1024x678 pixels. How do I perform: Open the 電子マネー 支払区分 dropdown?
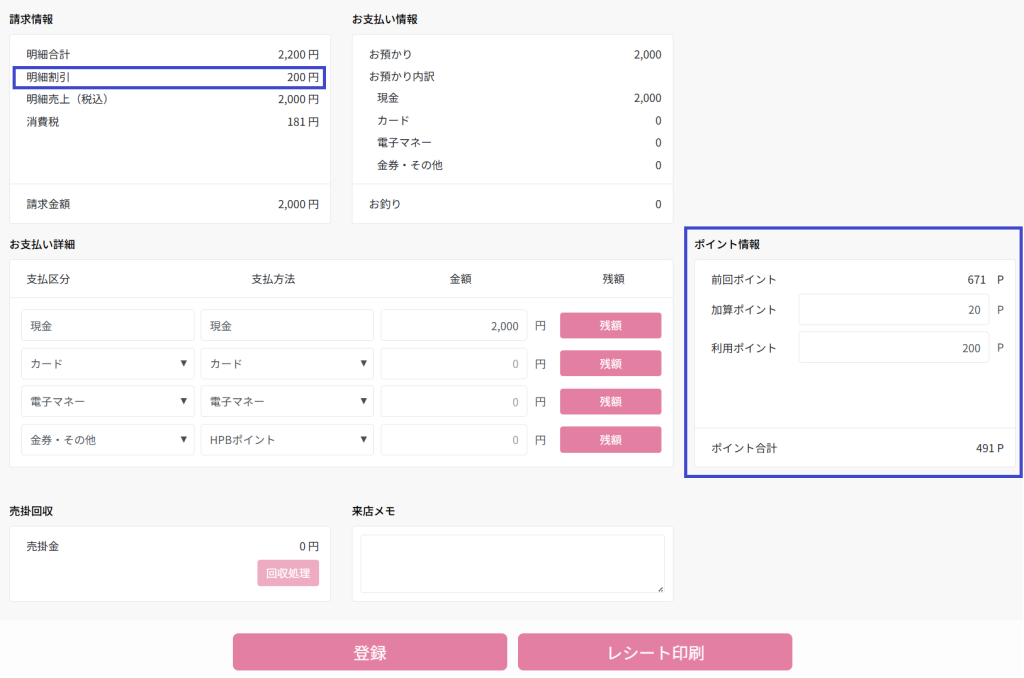pos(107,402)
